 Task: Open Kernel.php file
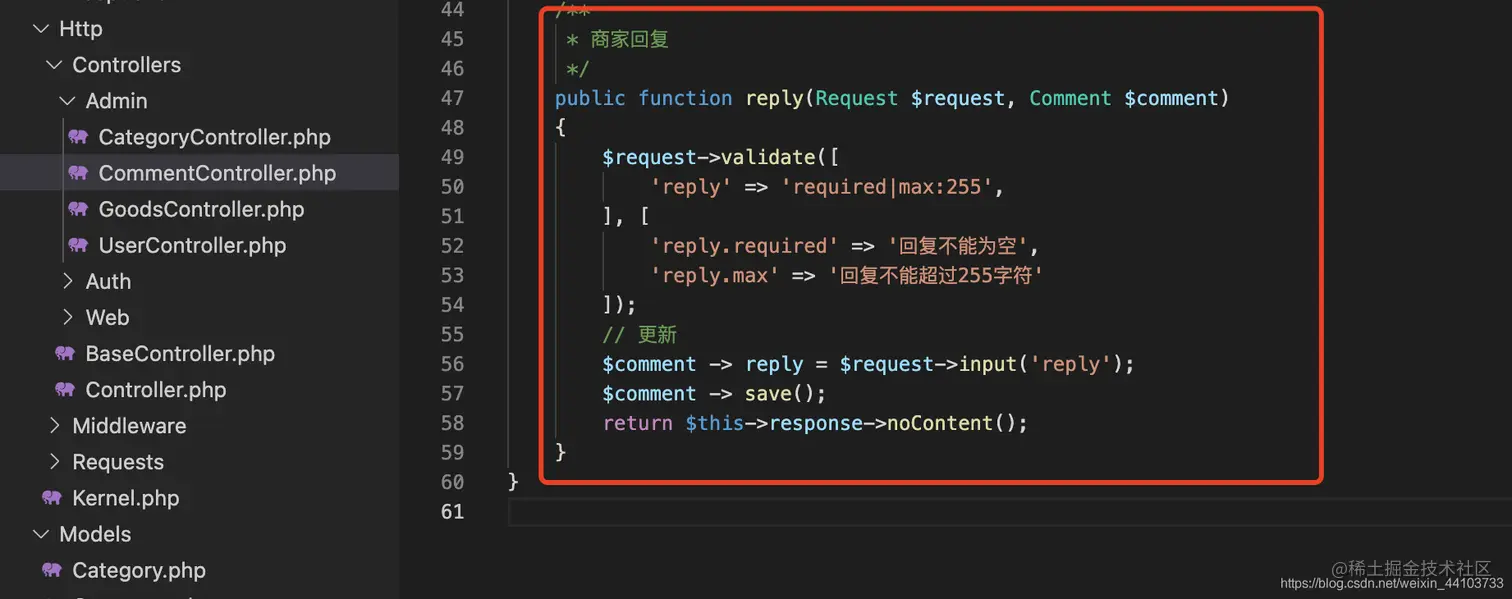point(126,497)
